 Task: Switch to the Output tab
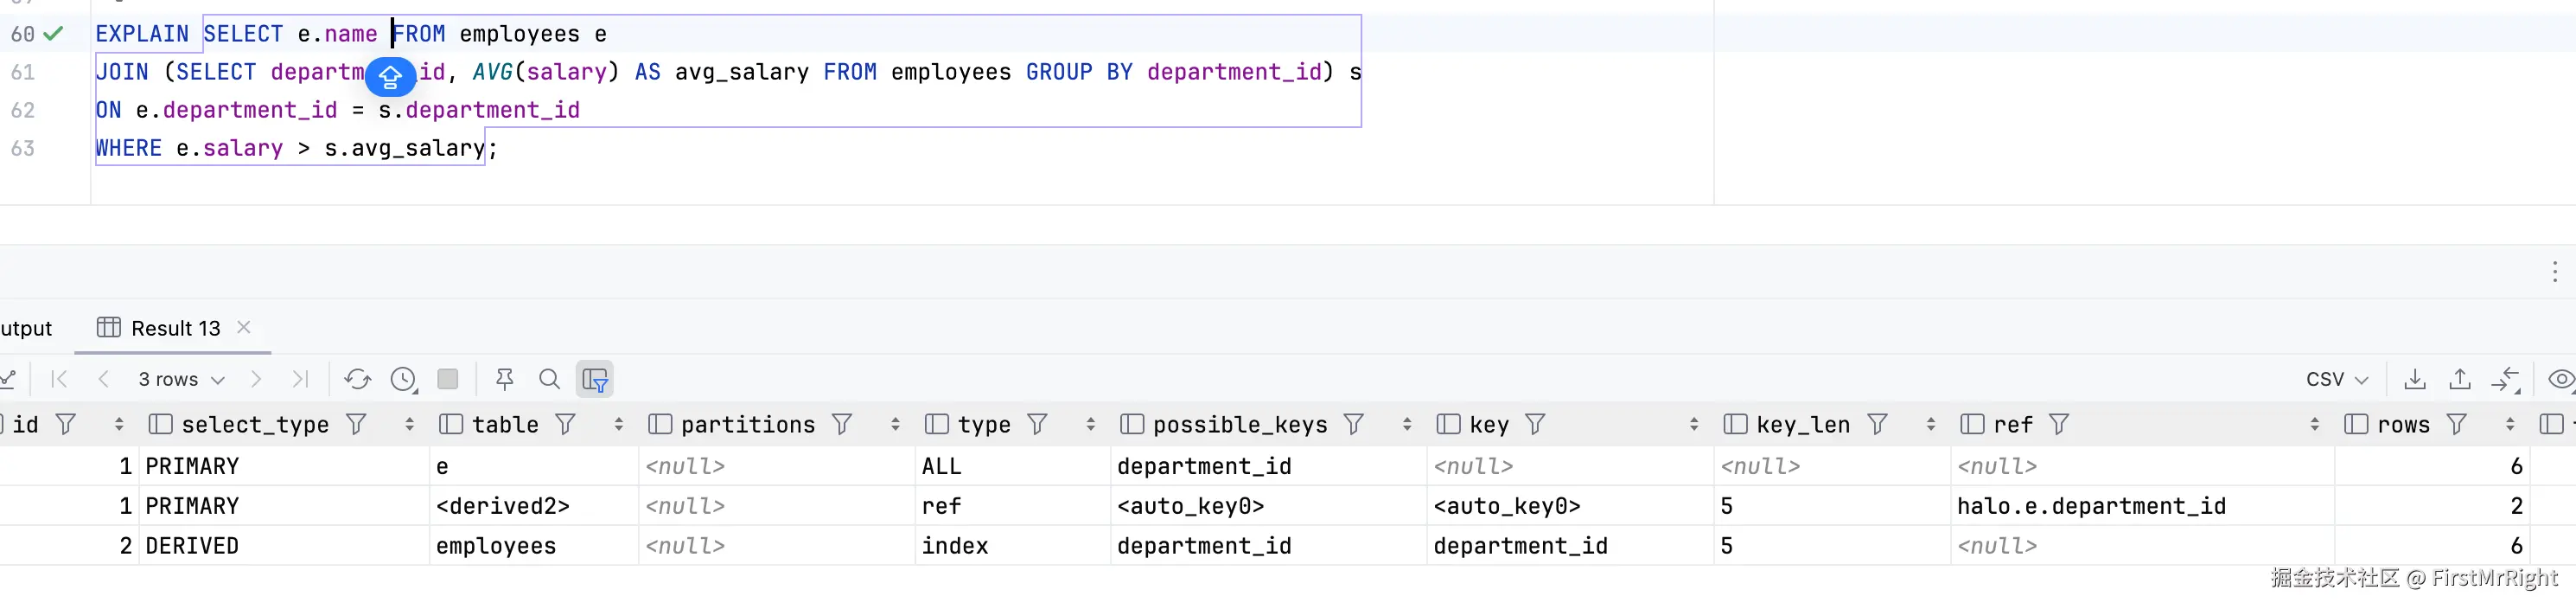26,328
